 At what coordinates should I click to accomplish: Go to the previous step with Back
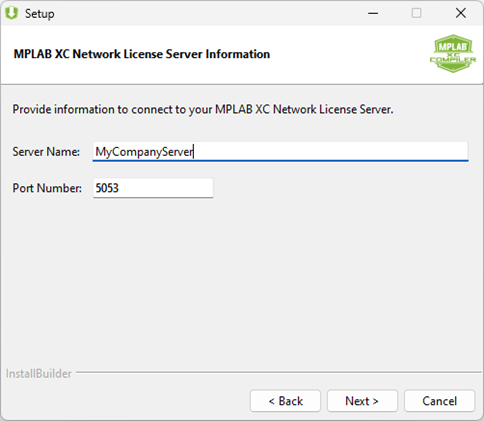285,401
